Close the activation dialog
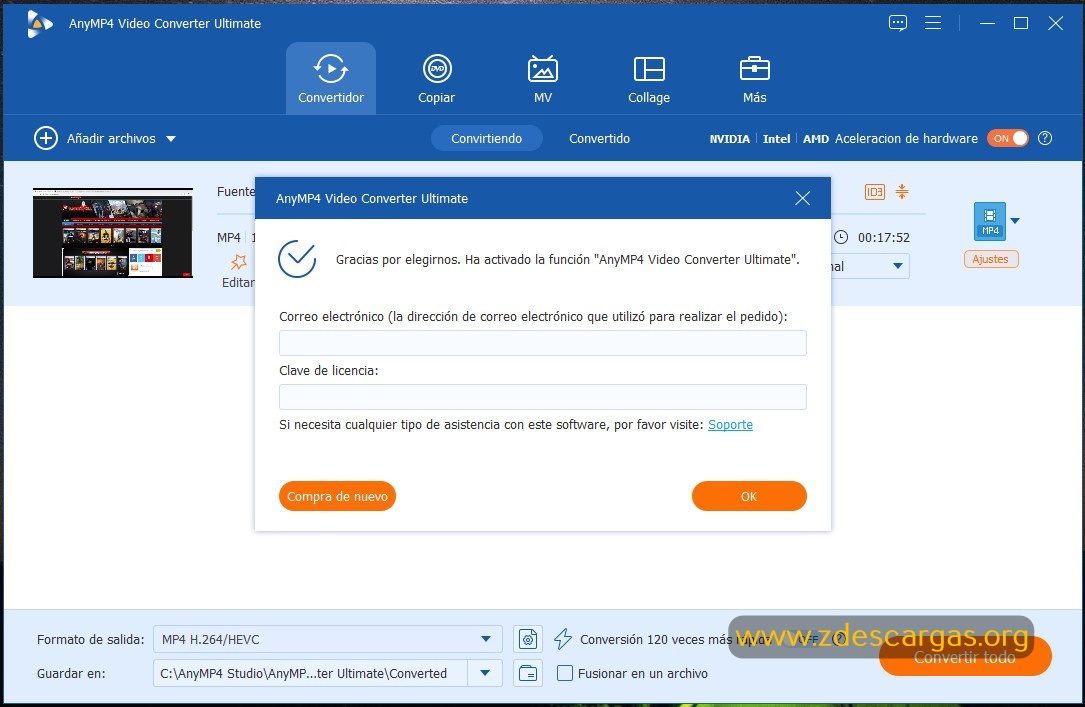 tap(802, 199)
